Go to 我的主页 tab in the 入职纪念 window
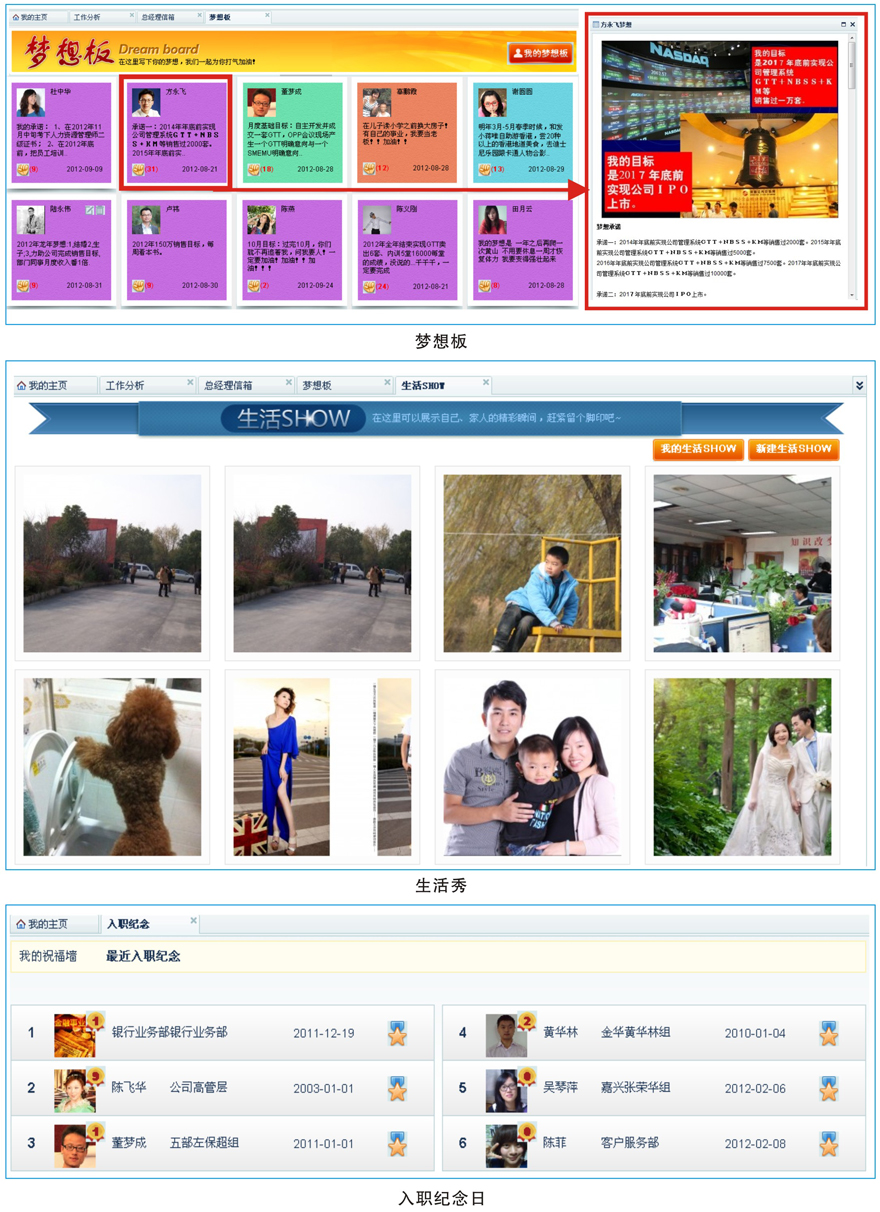 (x=47, y=924)
